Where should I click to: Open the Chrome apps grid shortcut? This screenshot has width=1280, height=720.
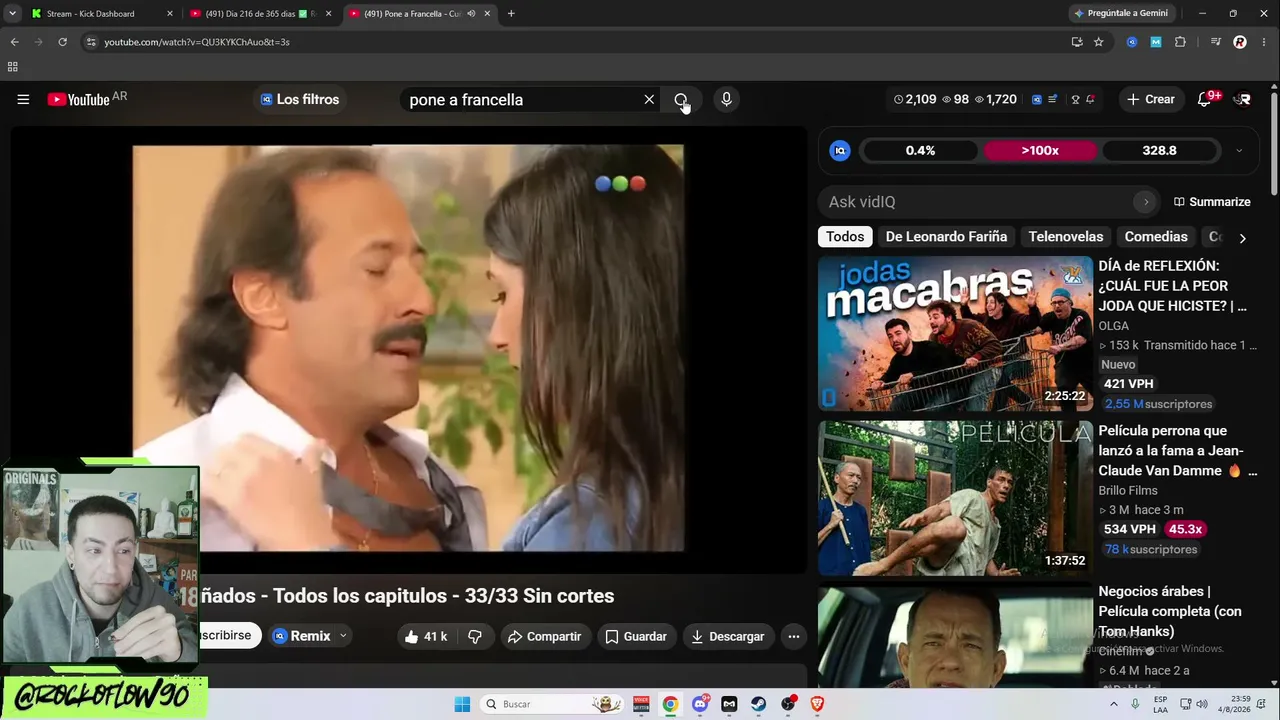[12, 67]
